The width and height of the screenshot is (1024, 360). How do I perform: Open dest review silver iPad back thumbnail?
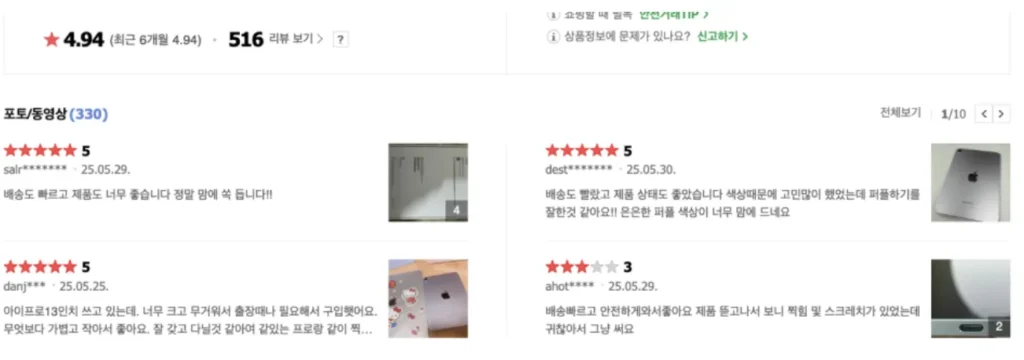[970, 182]
